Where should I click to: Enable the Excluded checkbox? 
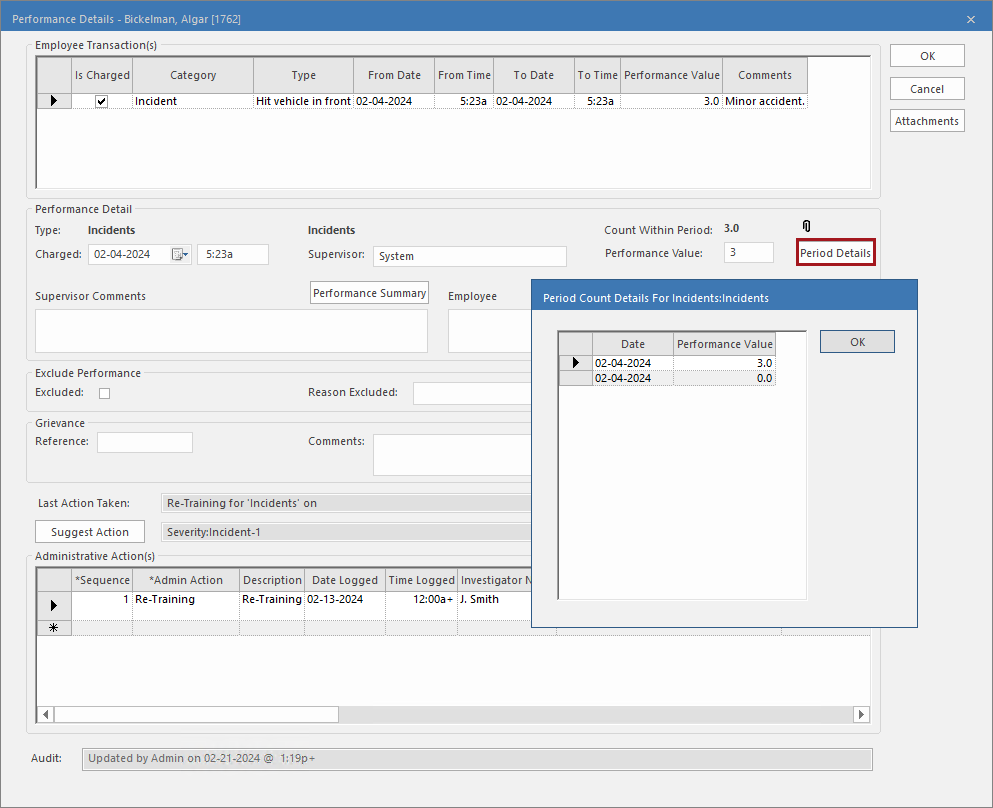point(104,393)
